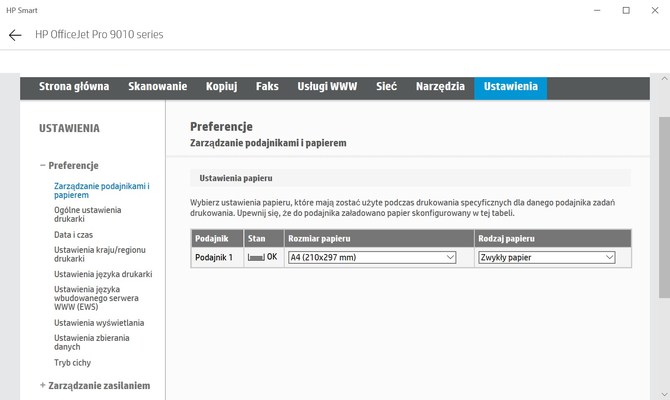Screen dimensions: 670x400
Task: Go to Data i czas settings
Action: pos(73,235)
